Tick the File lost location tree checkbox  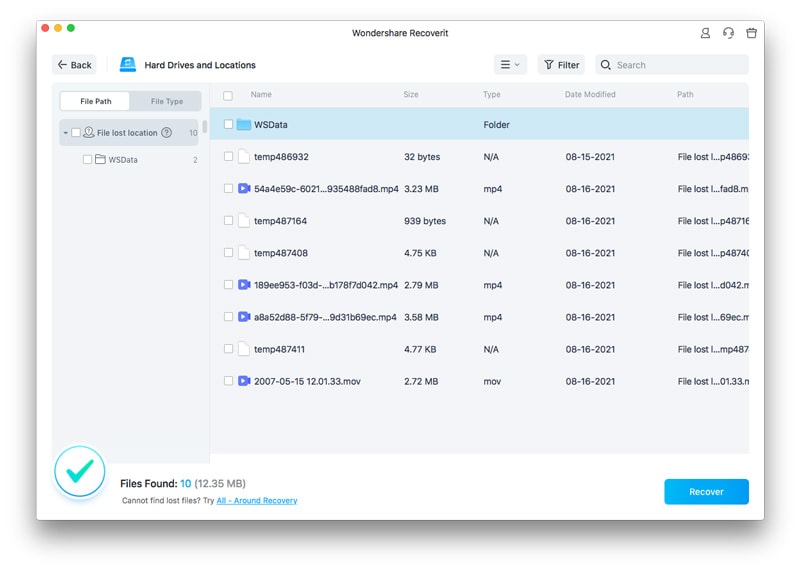point(76,133)
